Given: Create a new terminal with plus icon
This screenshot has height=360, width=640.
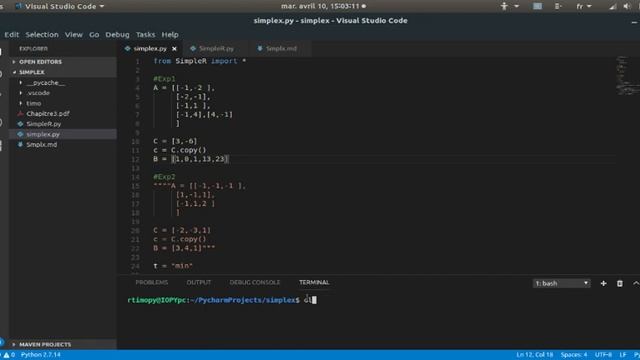Looking at the screenshot, I should point(603,283).
